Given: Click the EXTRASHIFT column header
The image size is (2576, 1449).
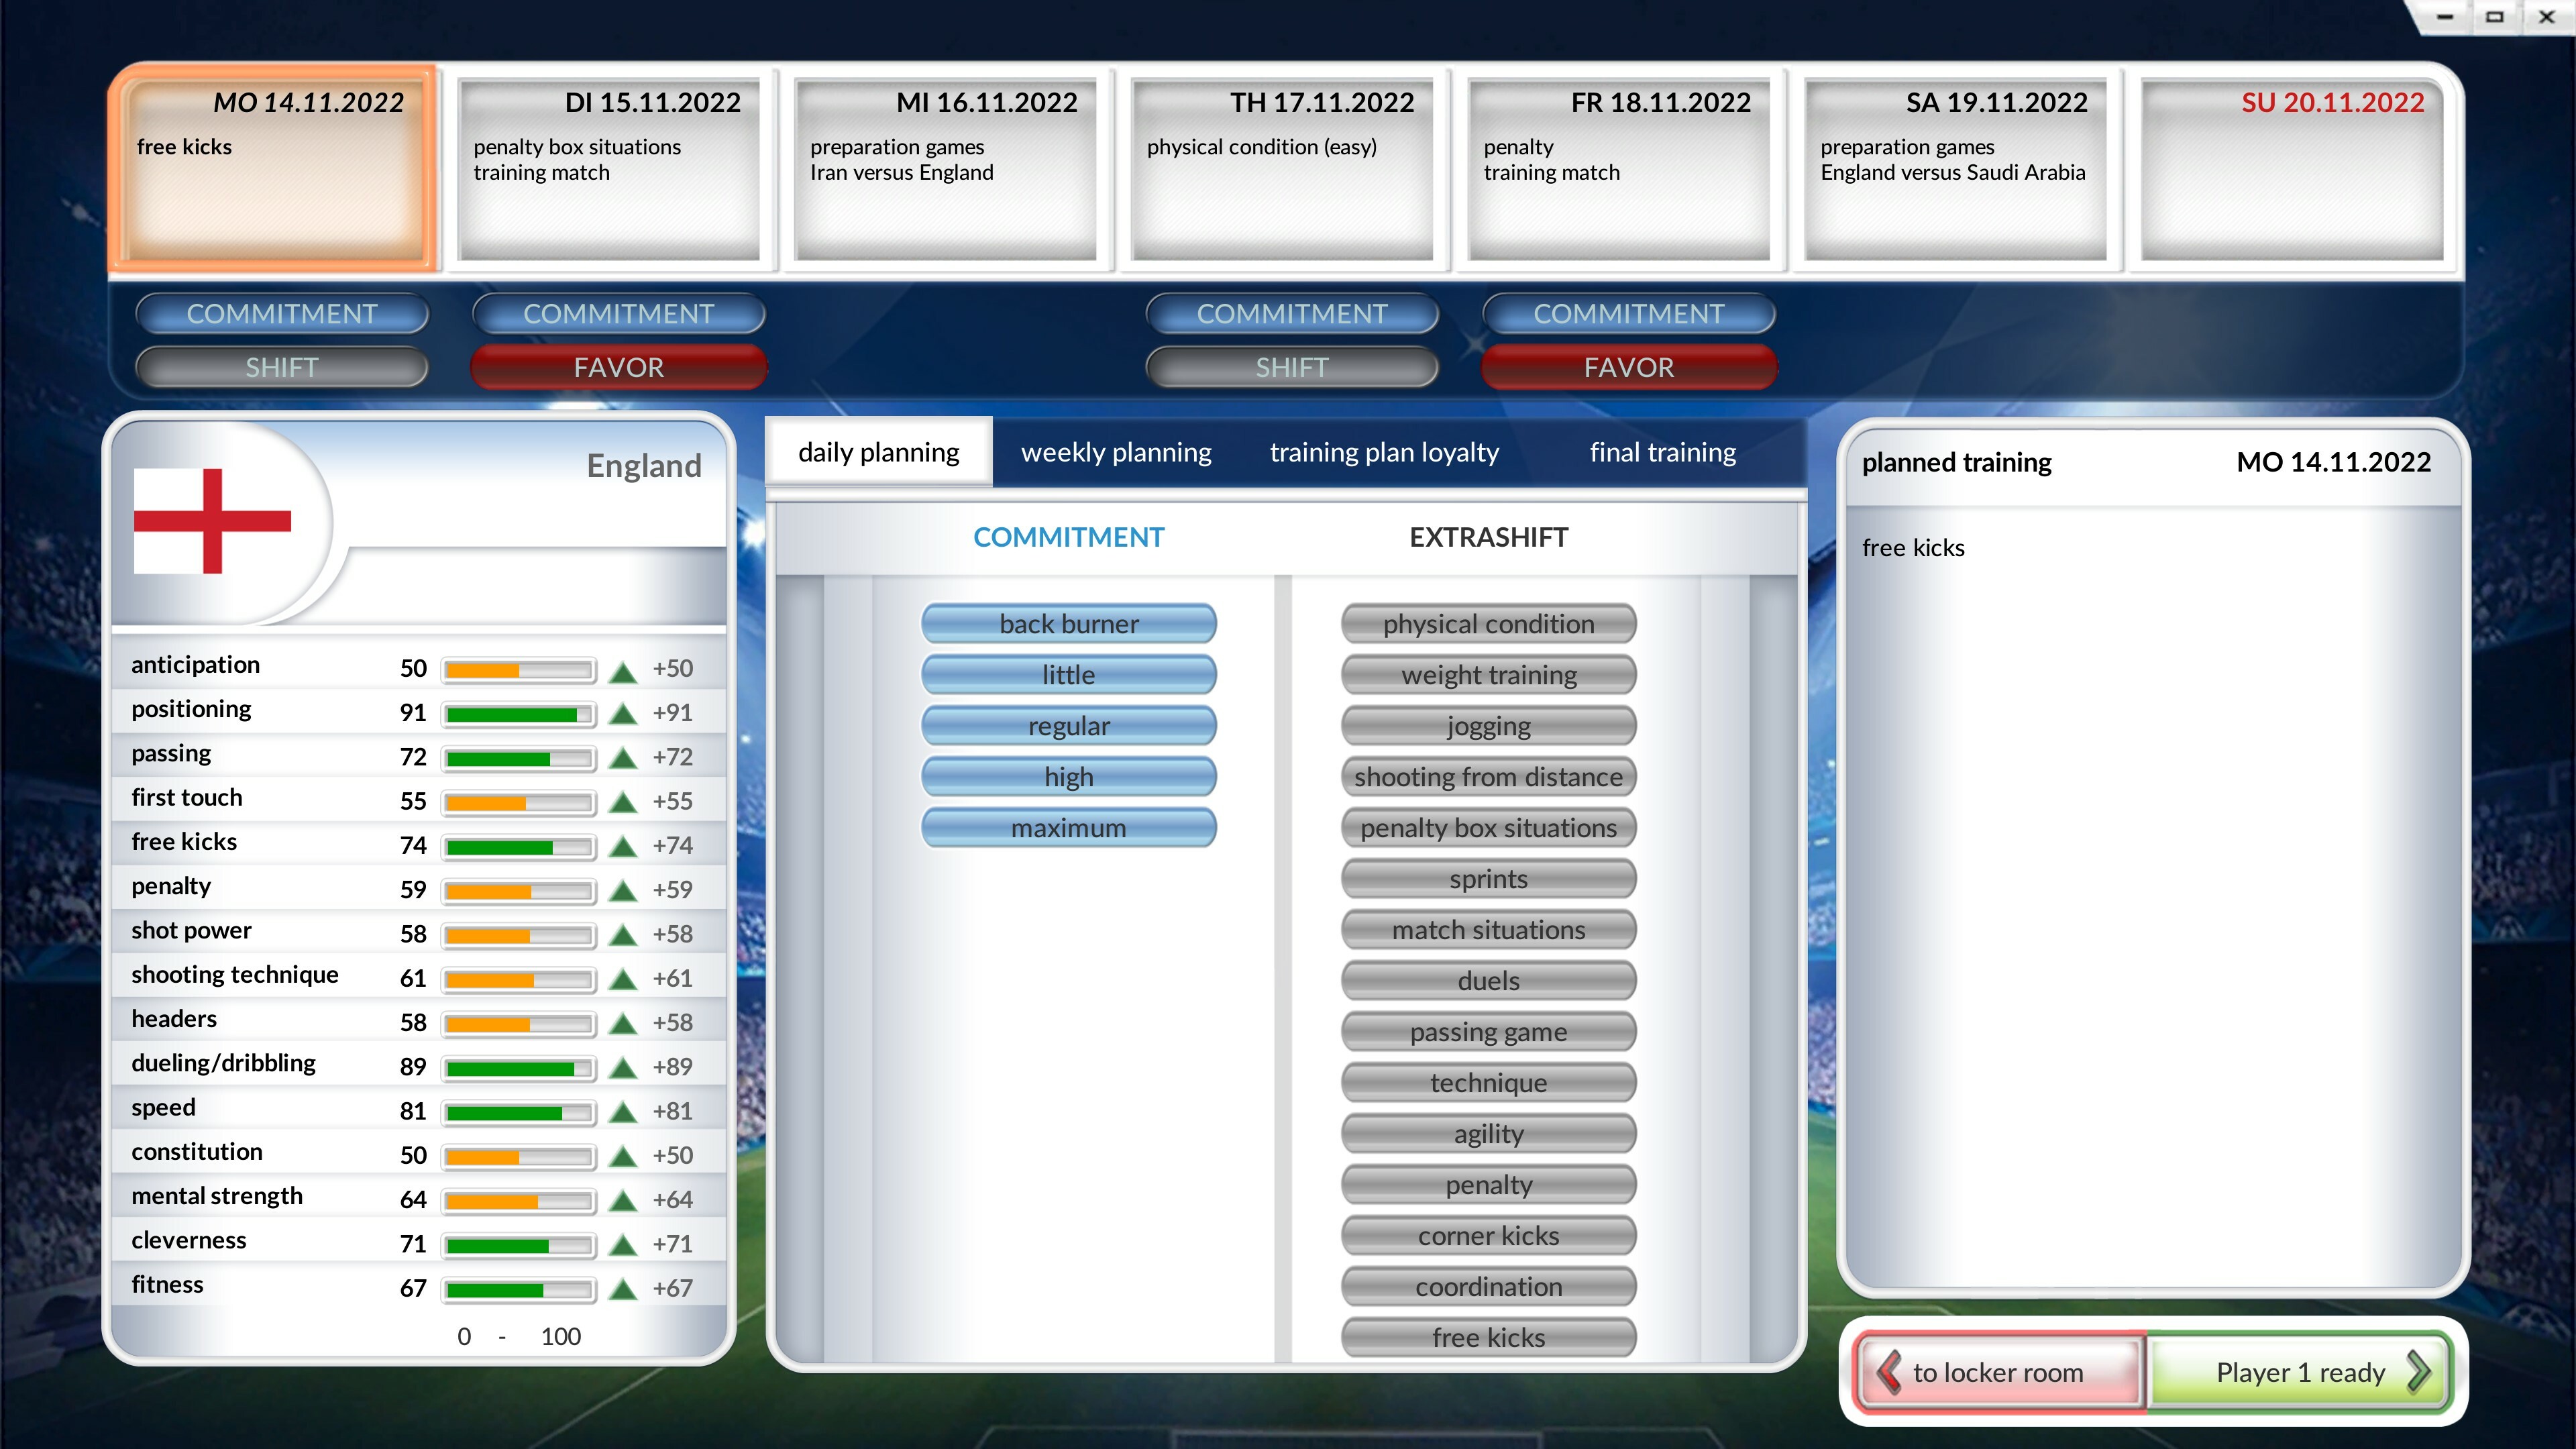Looking at the screenshot, I should (1488, 538).
